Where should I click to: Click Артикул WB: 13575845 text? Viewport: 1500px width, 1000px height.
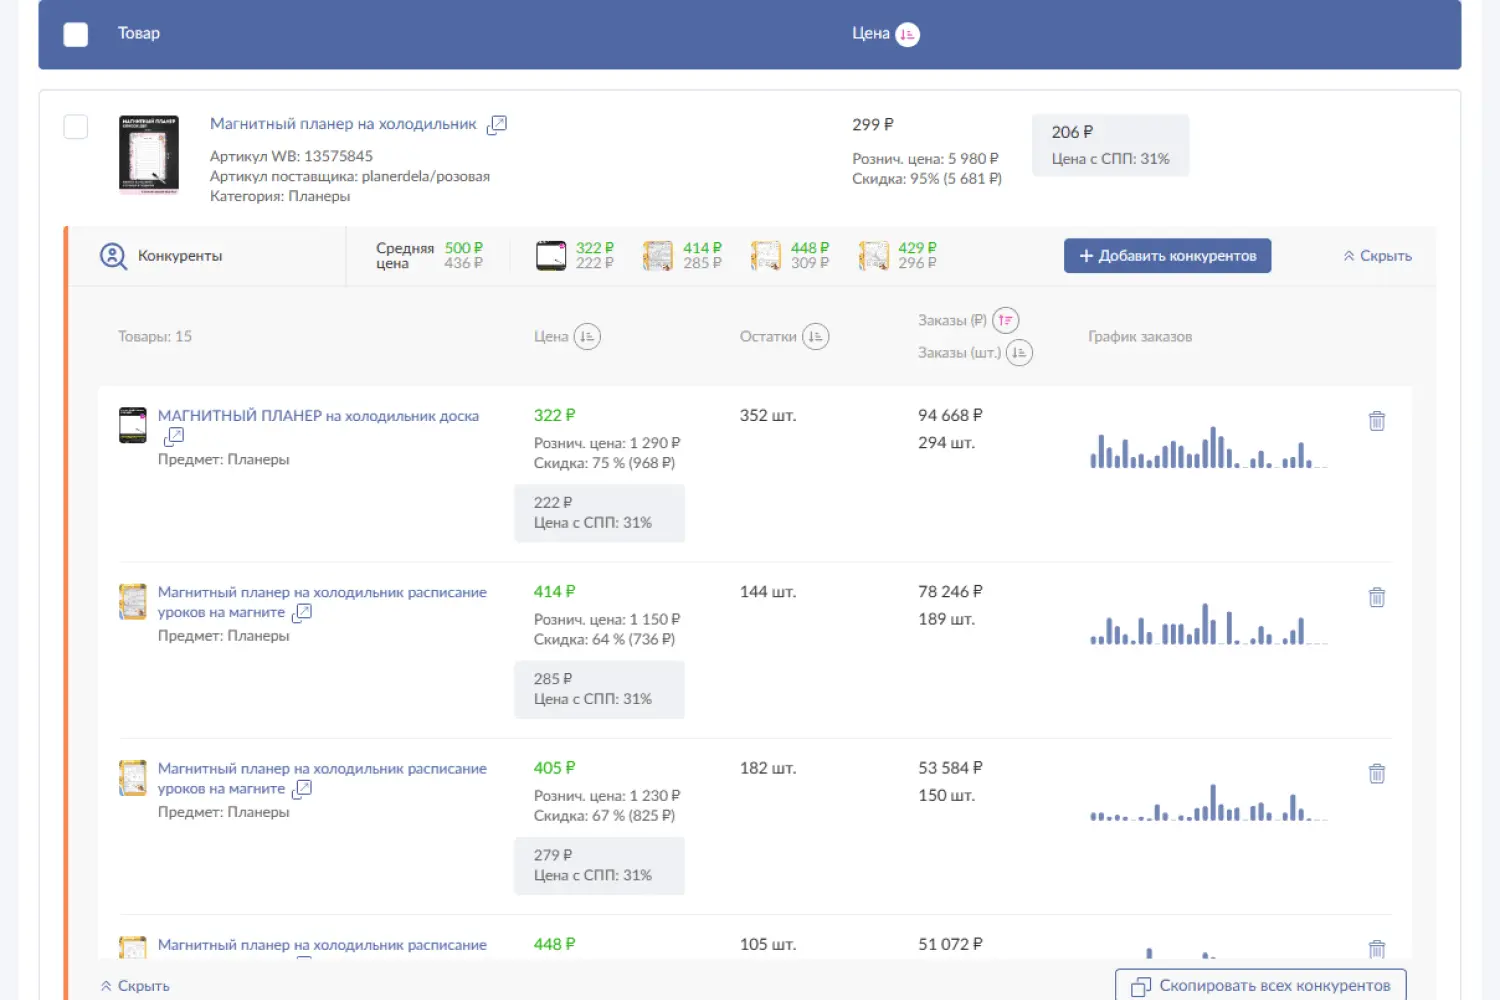click(291, 156)
